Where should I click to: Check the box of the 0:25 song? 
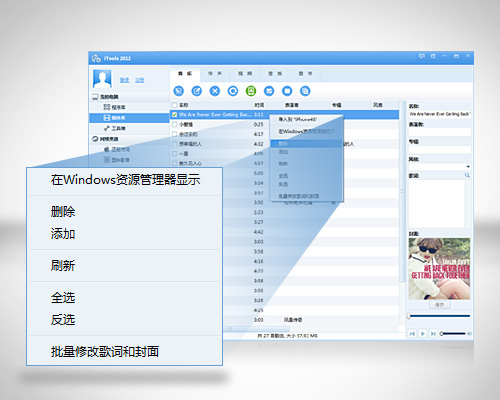[x=174, y=124]
